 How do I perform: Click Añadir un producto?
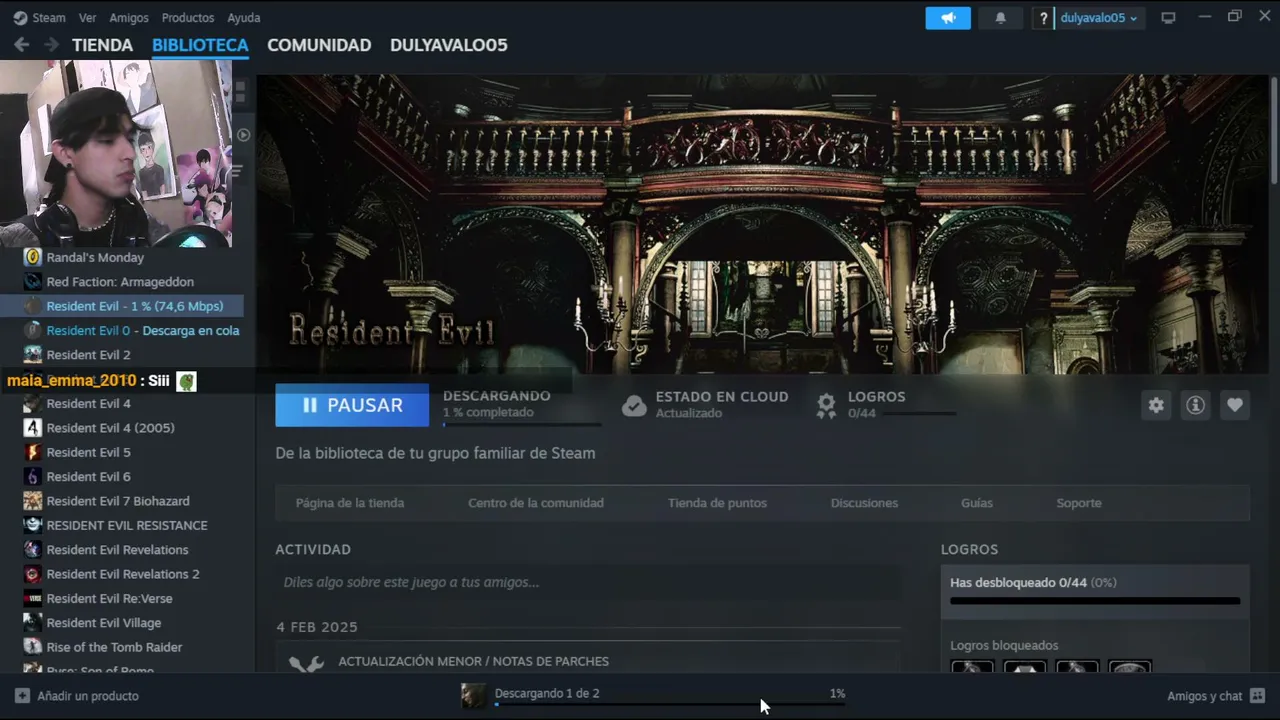pyautogui.click(x=77, y=696)
